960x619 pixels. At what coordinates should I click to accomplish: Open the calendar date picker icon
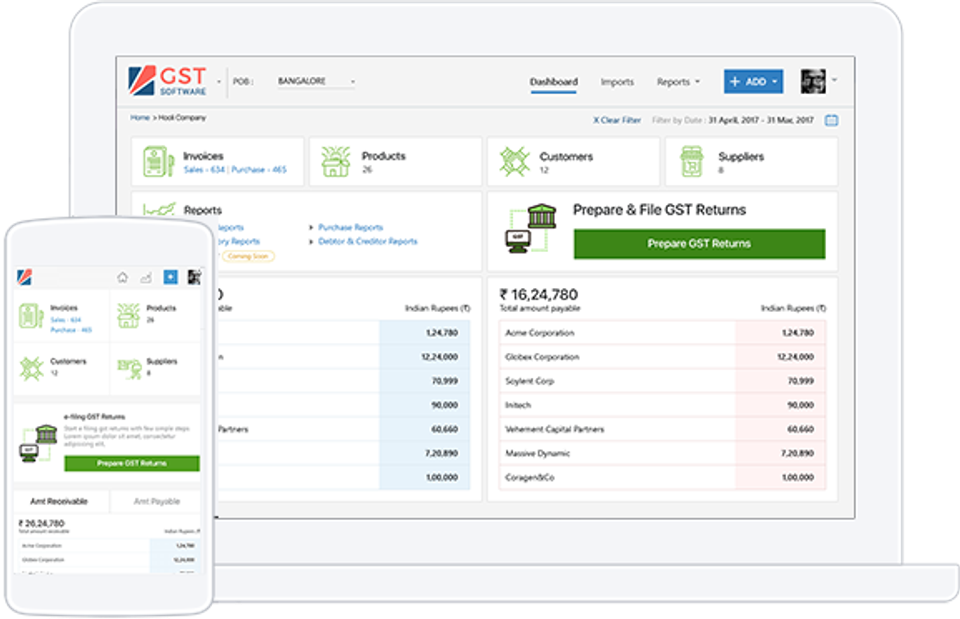831,120
